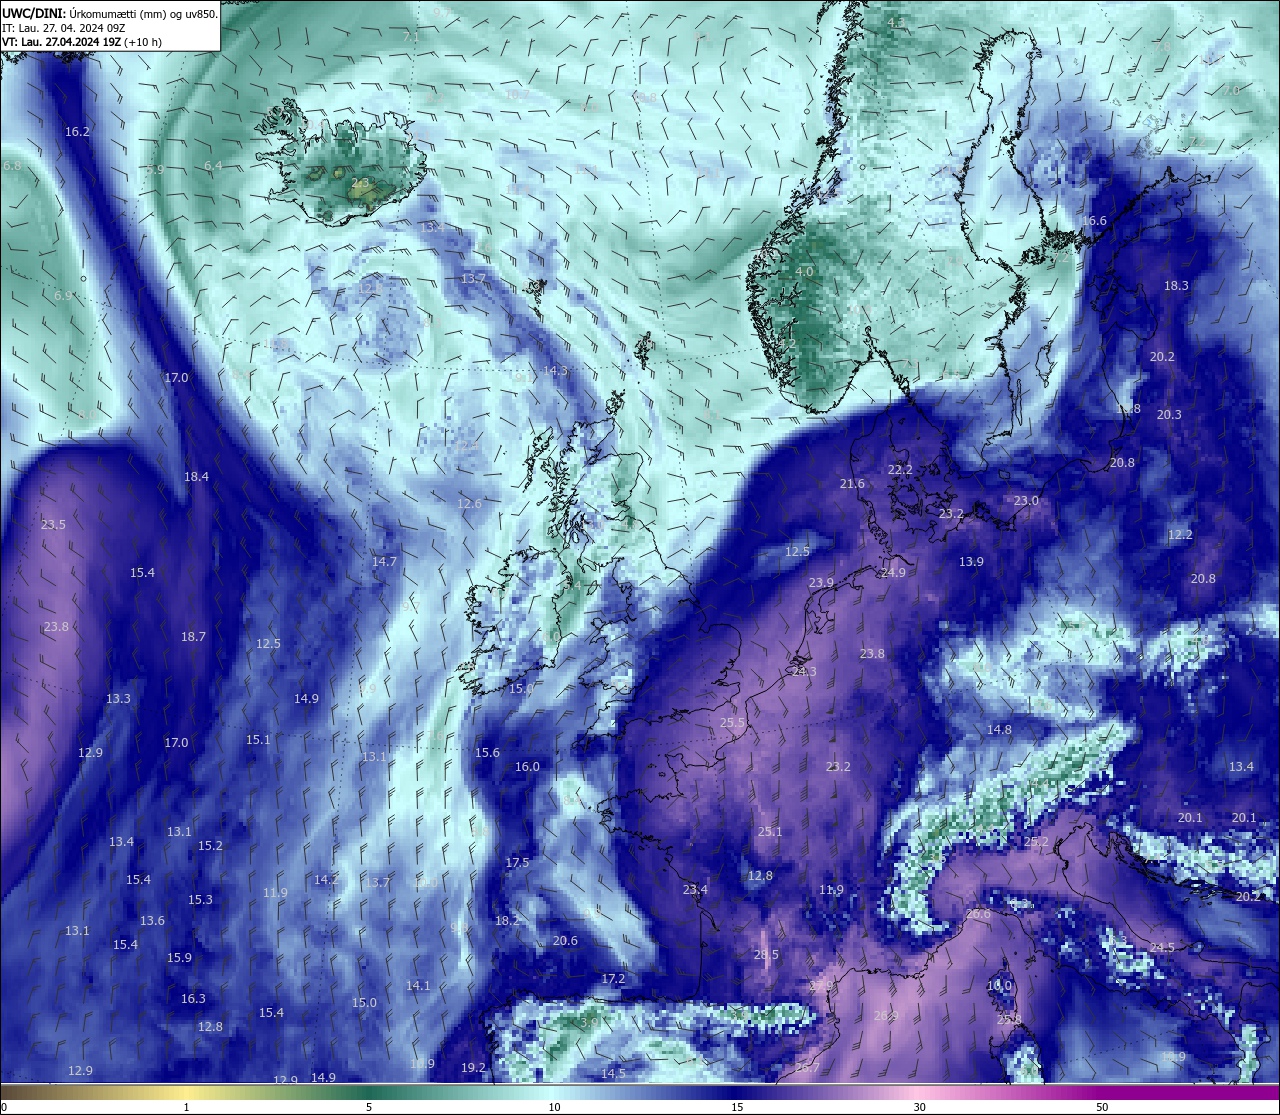Click the map value 17.2
Viewport: 1280px width, 1115px height.
(613, 979)
